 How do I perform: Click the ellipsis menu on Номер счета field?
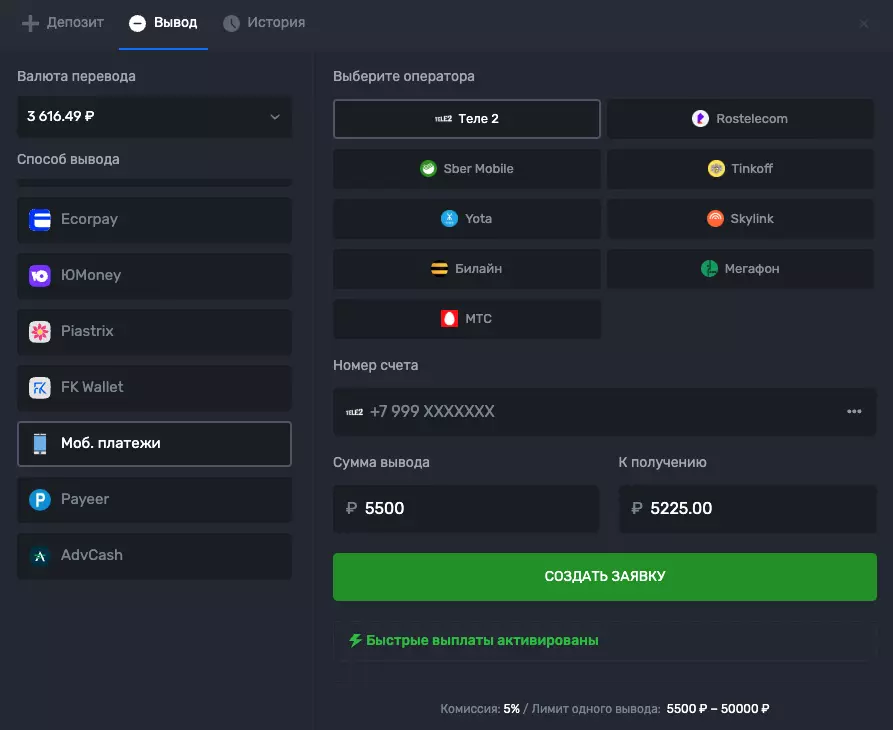click(x=855, y=411)
